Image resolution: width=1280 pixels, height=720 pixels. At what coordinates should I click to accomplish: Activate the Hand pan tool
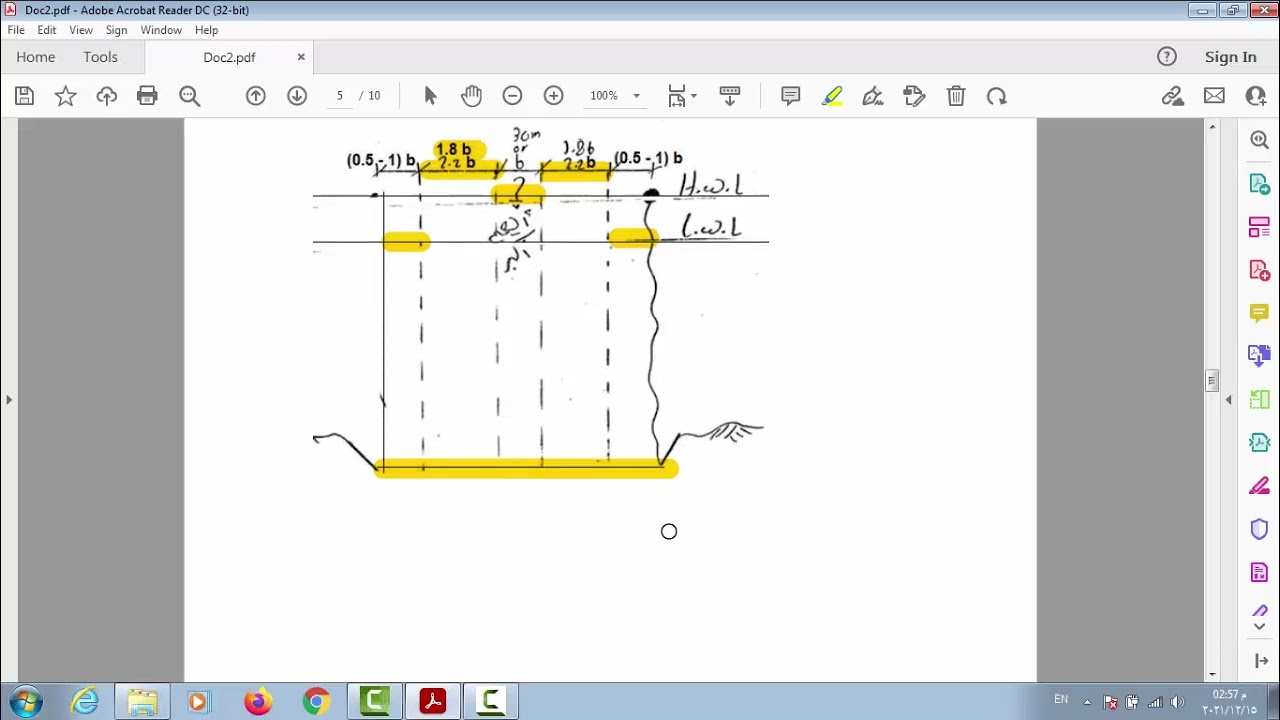[x=471, y=96]
